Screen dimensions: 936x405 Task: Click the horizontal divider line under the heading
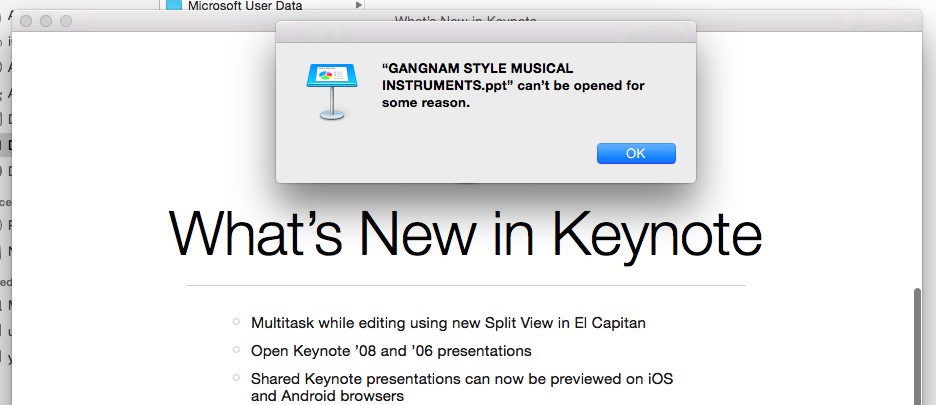pyautogui.click(x=465, y=286)
